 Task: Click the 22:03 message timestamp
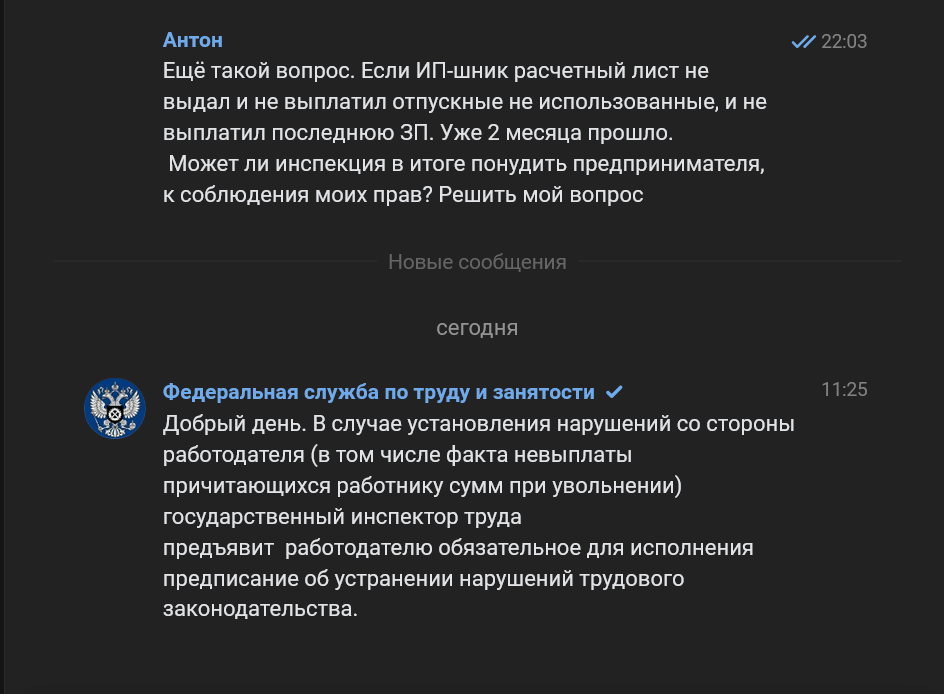click(844, 42)
